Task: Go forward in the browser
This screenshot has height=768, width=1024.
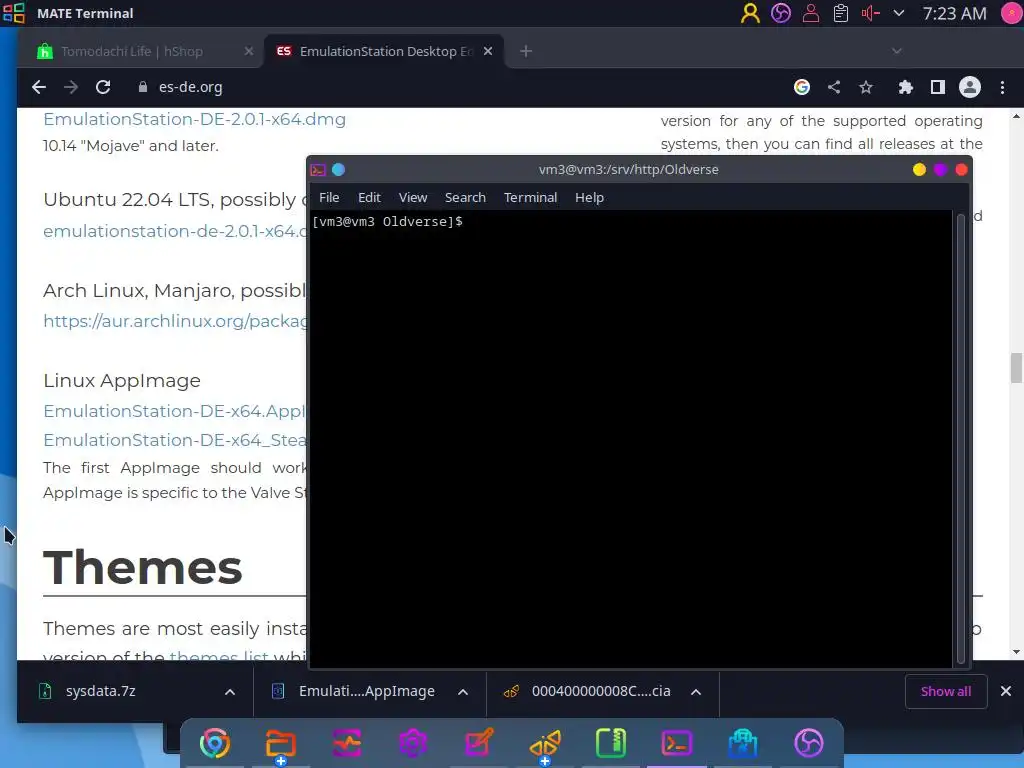Action: click(71, 87)
